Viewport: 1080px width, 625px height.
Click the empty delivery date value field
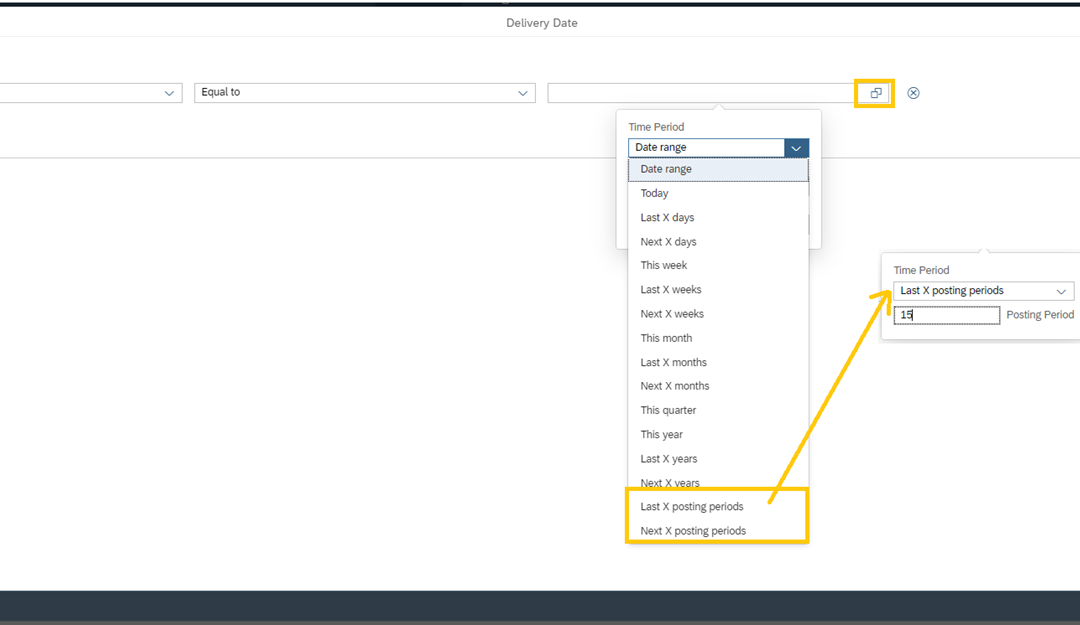point(700,93)
